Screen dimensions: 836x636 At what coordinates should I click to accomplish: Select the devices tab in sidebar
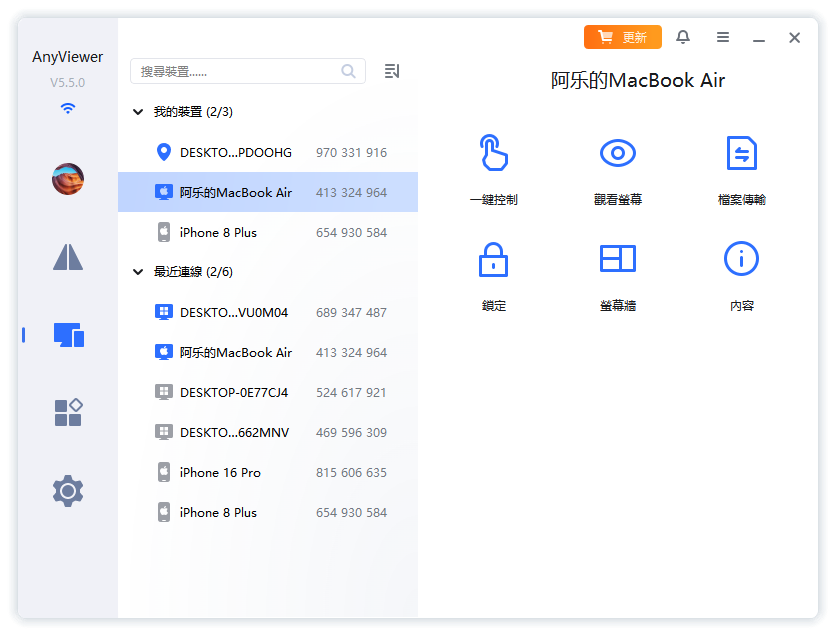(x=68, y=335)
